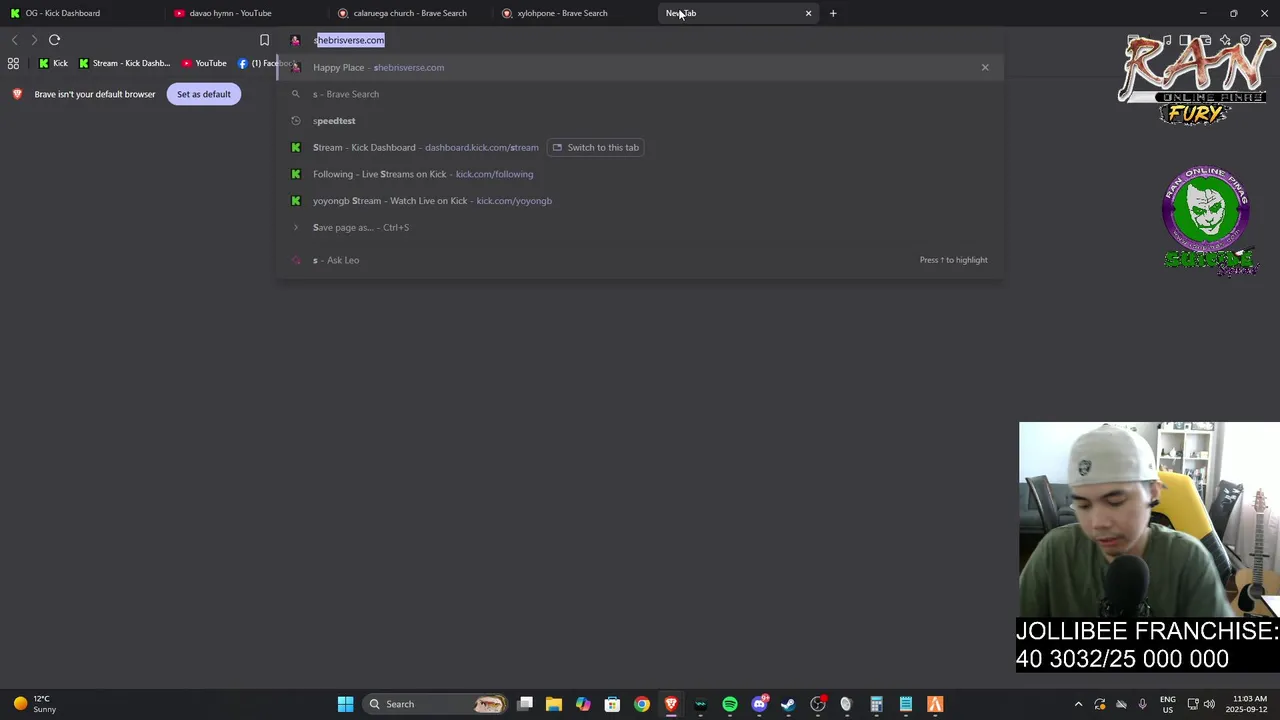Image resolution: width=1280 pixels, height=720 pixels.
Task: Open the Kick bookmark
Action: coord(53,63)
